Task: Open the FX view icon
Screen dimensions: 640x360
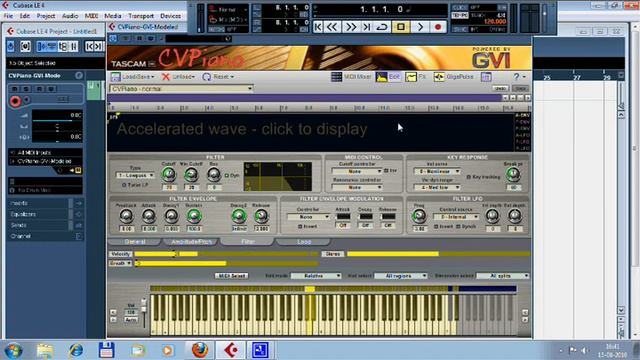Action: pyautogui.click(x=416, y=77)
